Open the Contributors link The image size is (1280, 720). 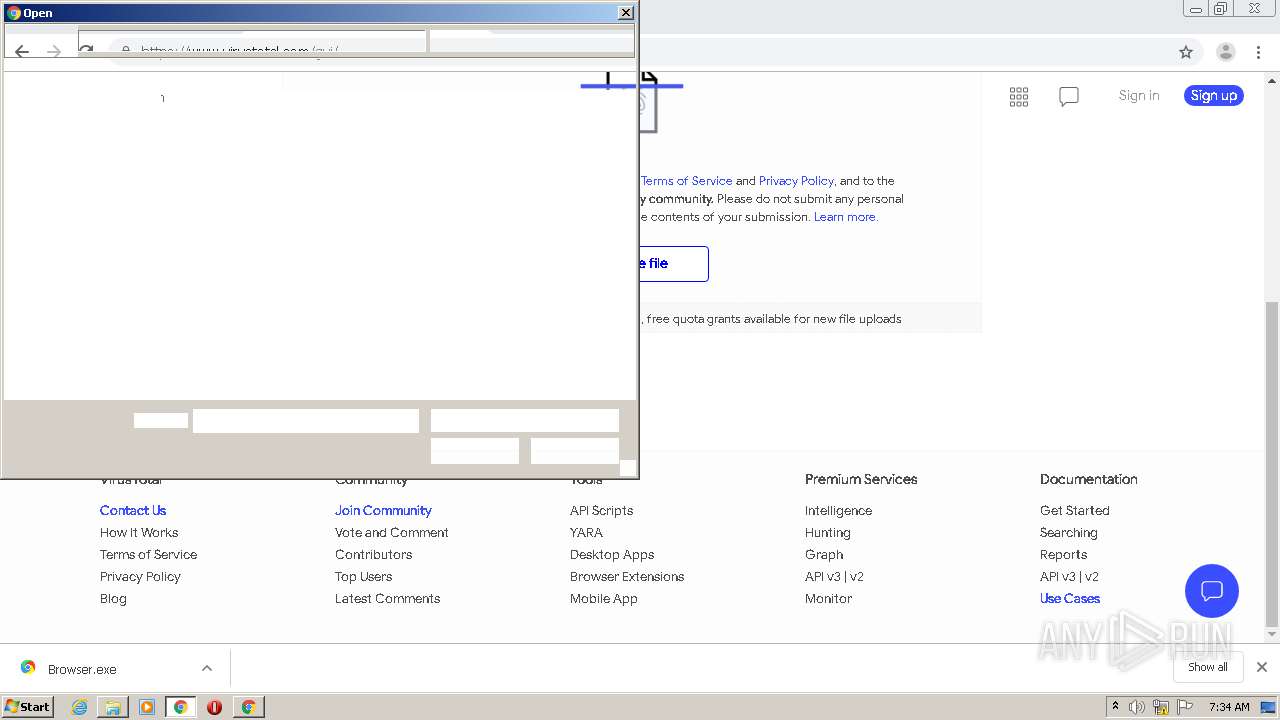coord(373,555)
